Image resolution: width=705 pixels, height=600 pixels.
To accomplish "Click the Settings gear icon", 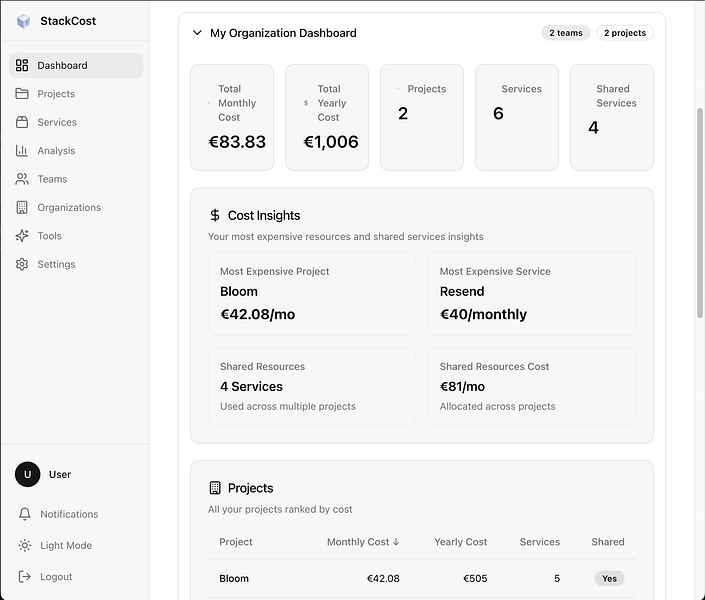I will click(x=22, y=265).
